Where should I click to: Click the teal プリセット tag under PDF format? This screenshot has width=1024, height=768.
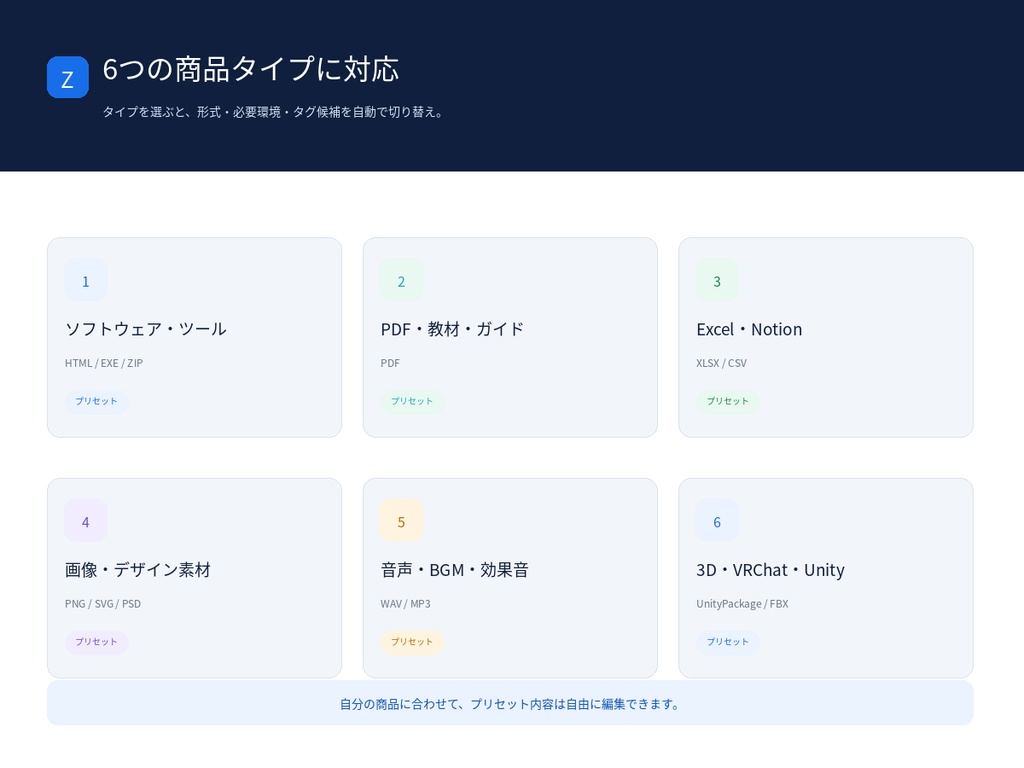(412, 401)
